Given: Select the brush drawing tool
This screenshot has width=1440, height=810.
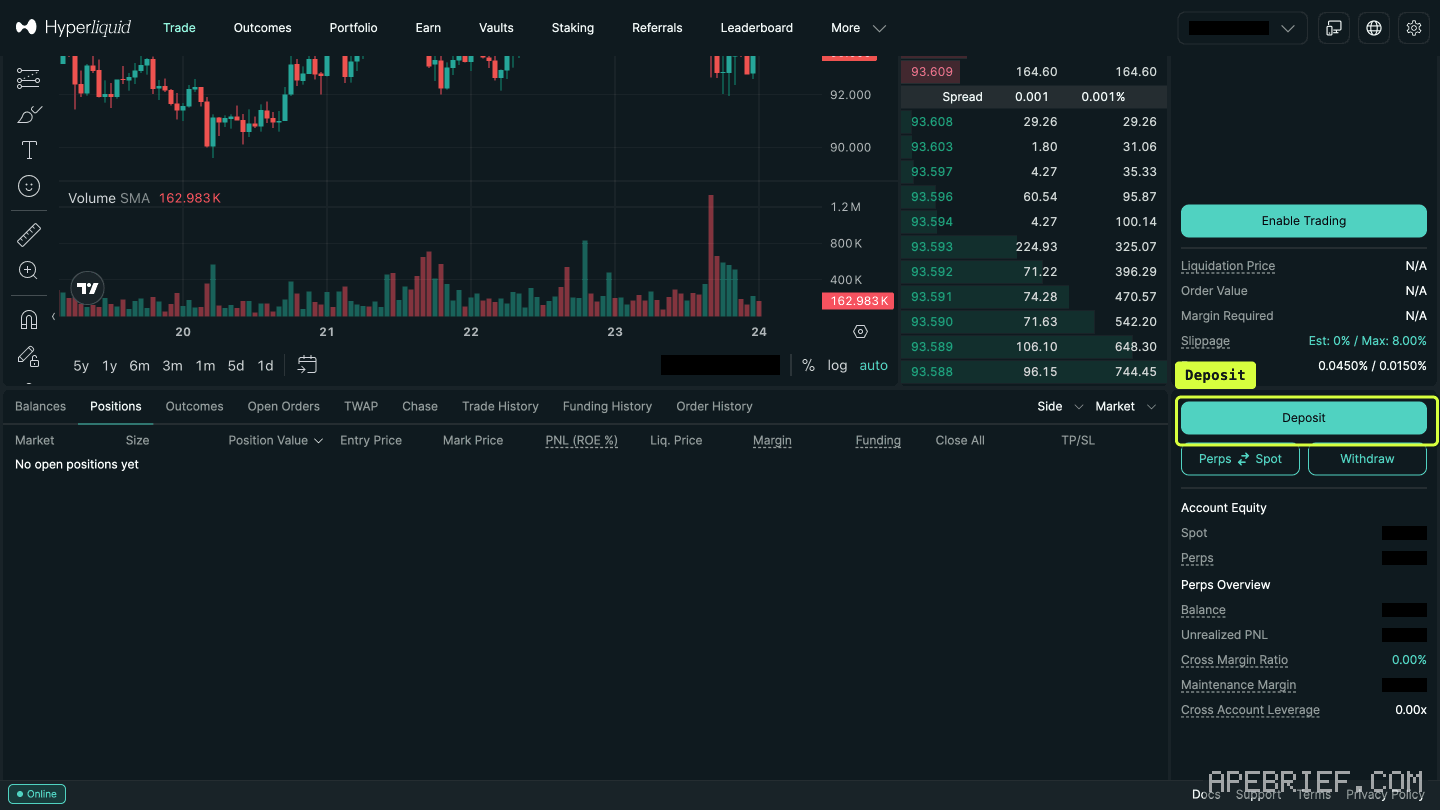Looking at the screenshot, I should pos(29,114).
